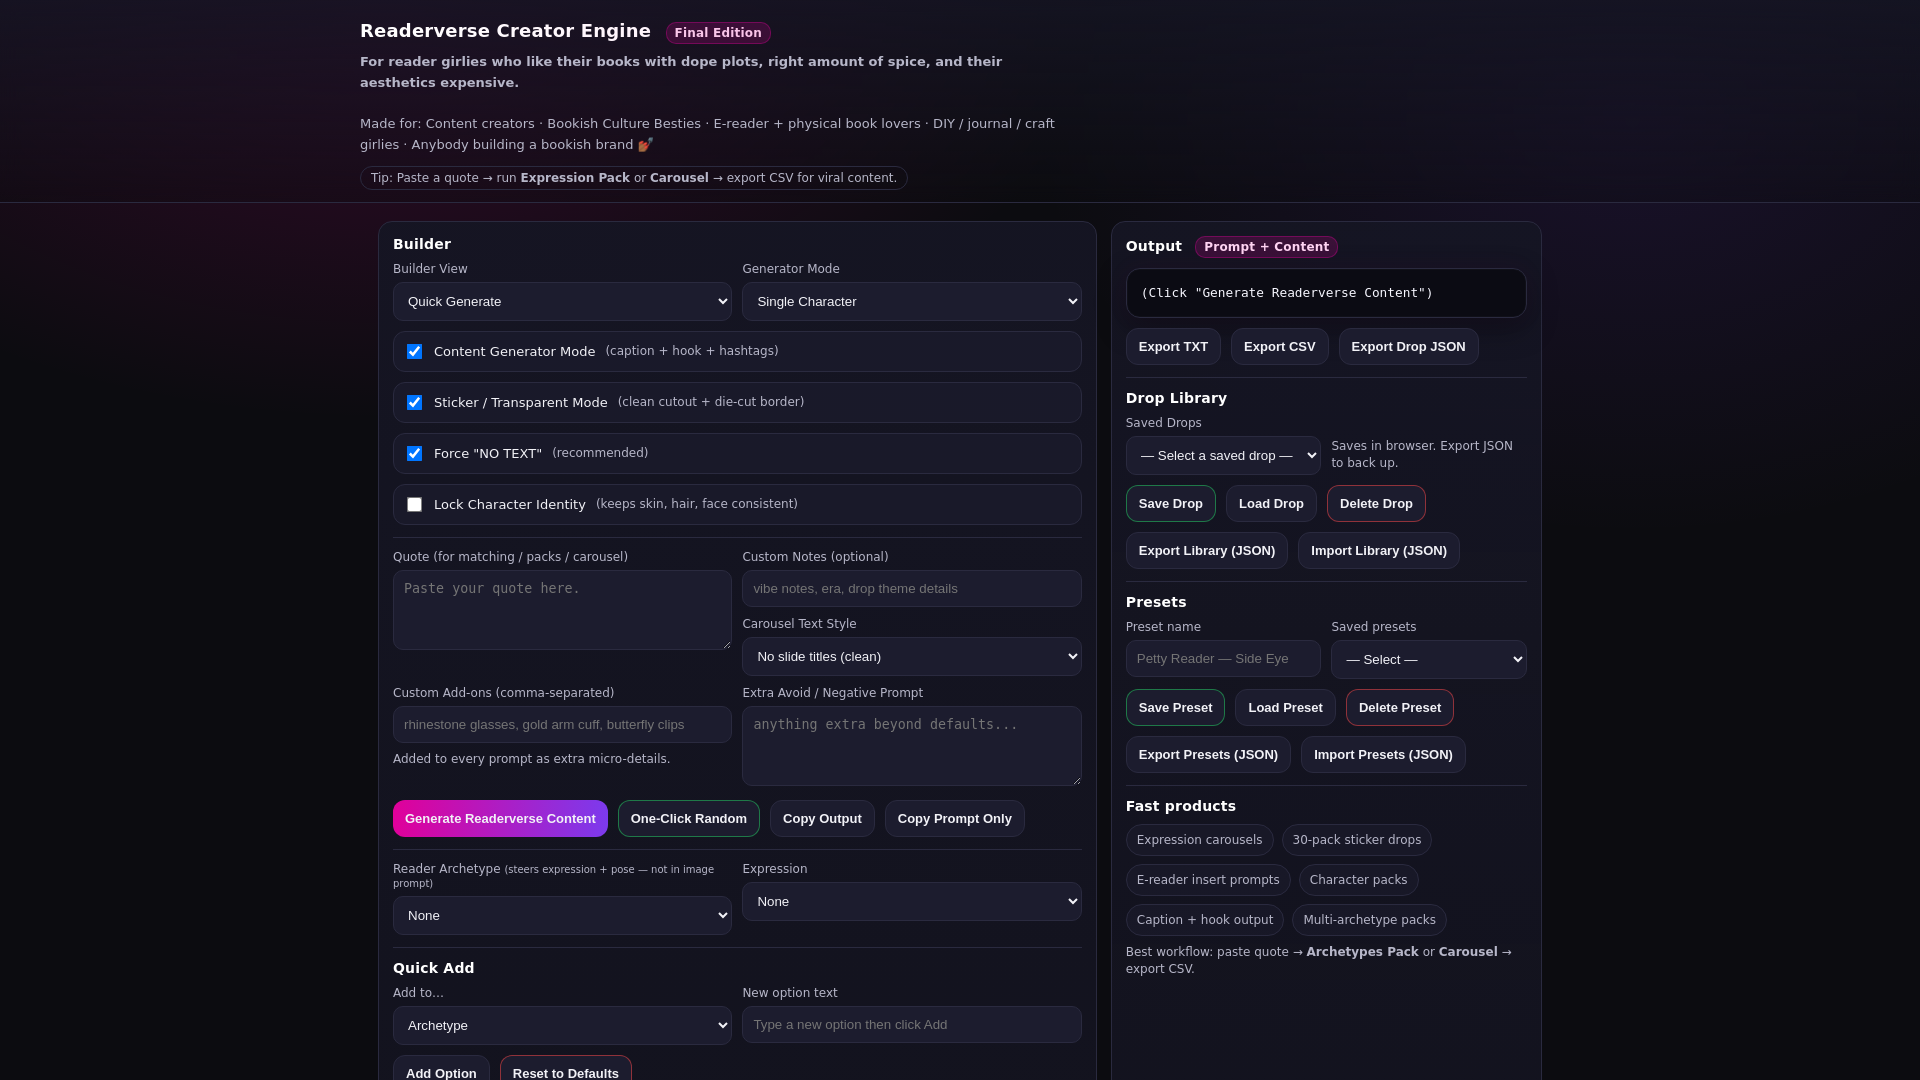Click the Load Preset button
This screenshot has width=1920, height=1080.
(x=1285, y=708)
